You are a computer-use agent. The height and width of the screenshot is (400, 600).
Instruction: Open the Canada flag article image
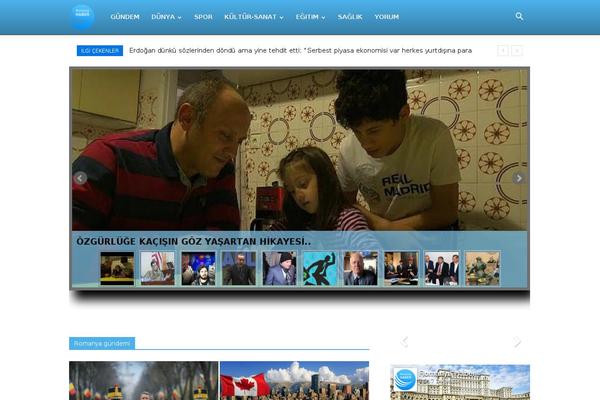point(293,381)
